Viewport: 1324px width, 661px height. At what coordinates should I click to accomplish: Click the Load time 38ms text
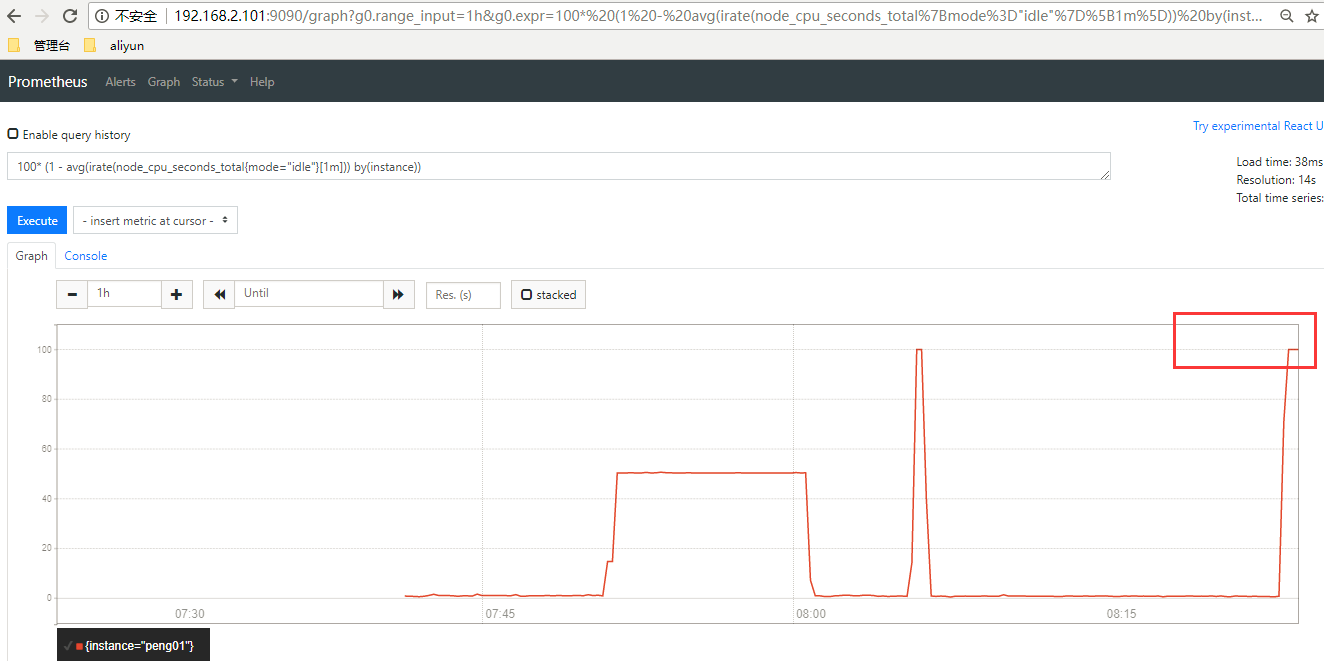1279,162
